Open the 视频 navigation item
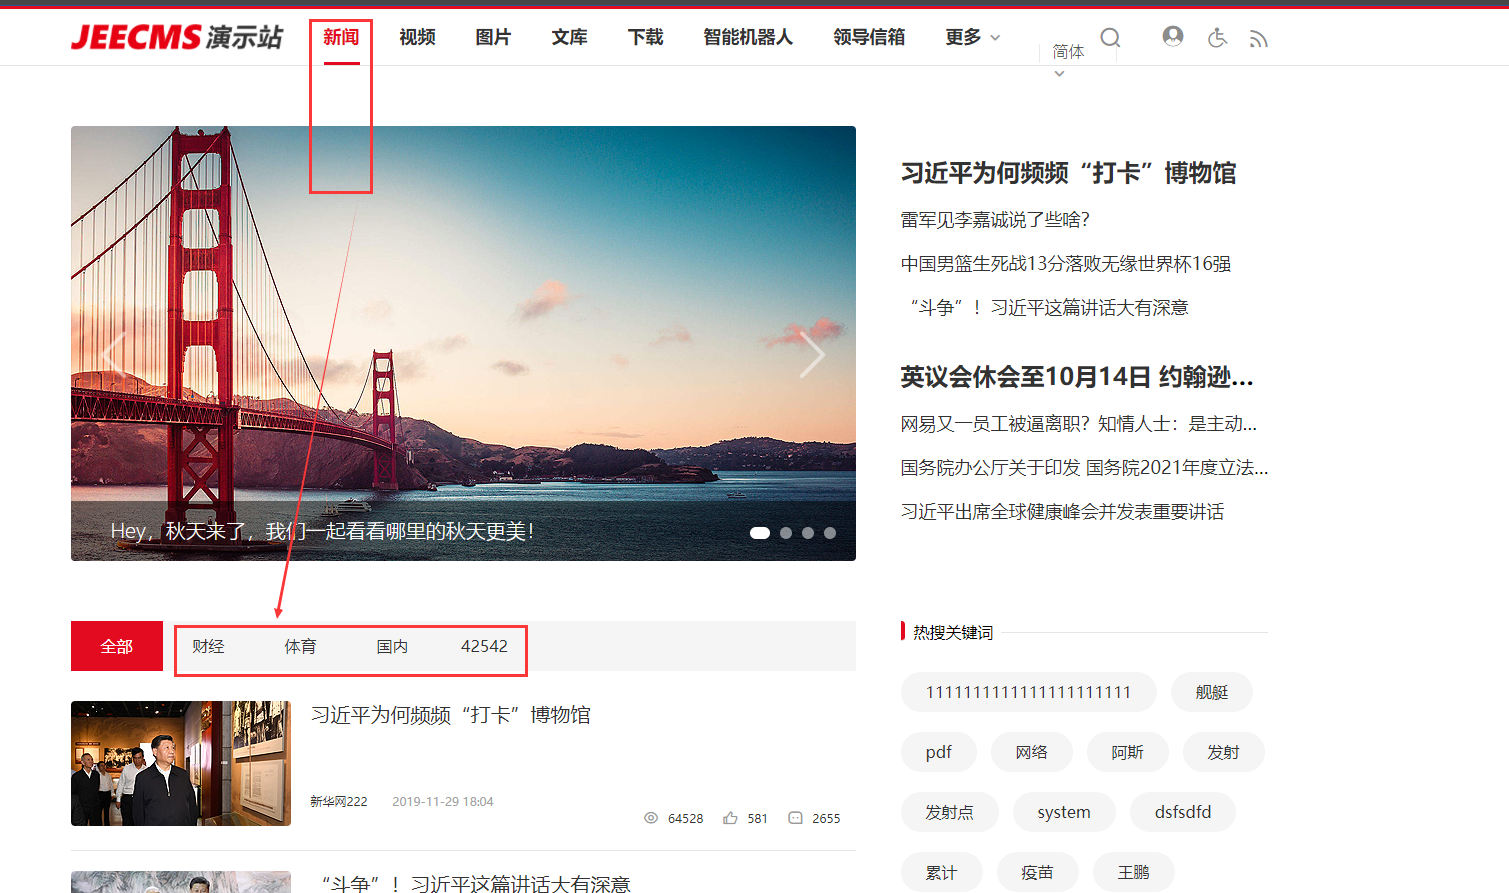1509x893 pixels. 417,37
